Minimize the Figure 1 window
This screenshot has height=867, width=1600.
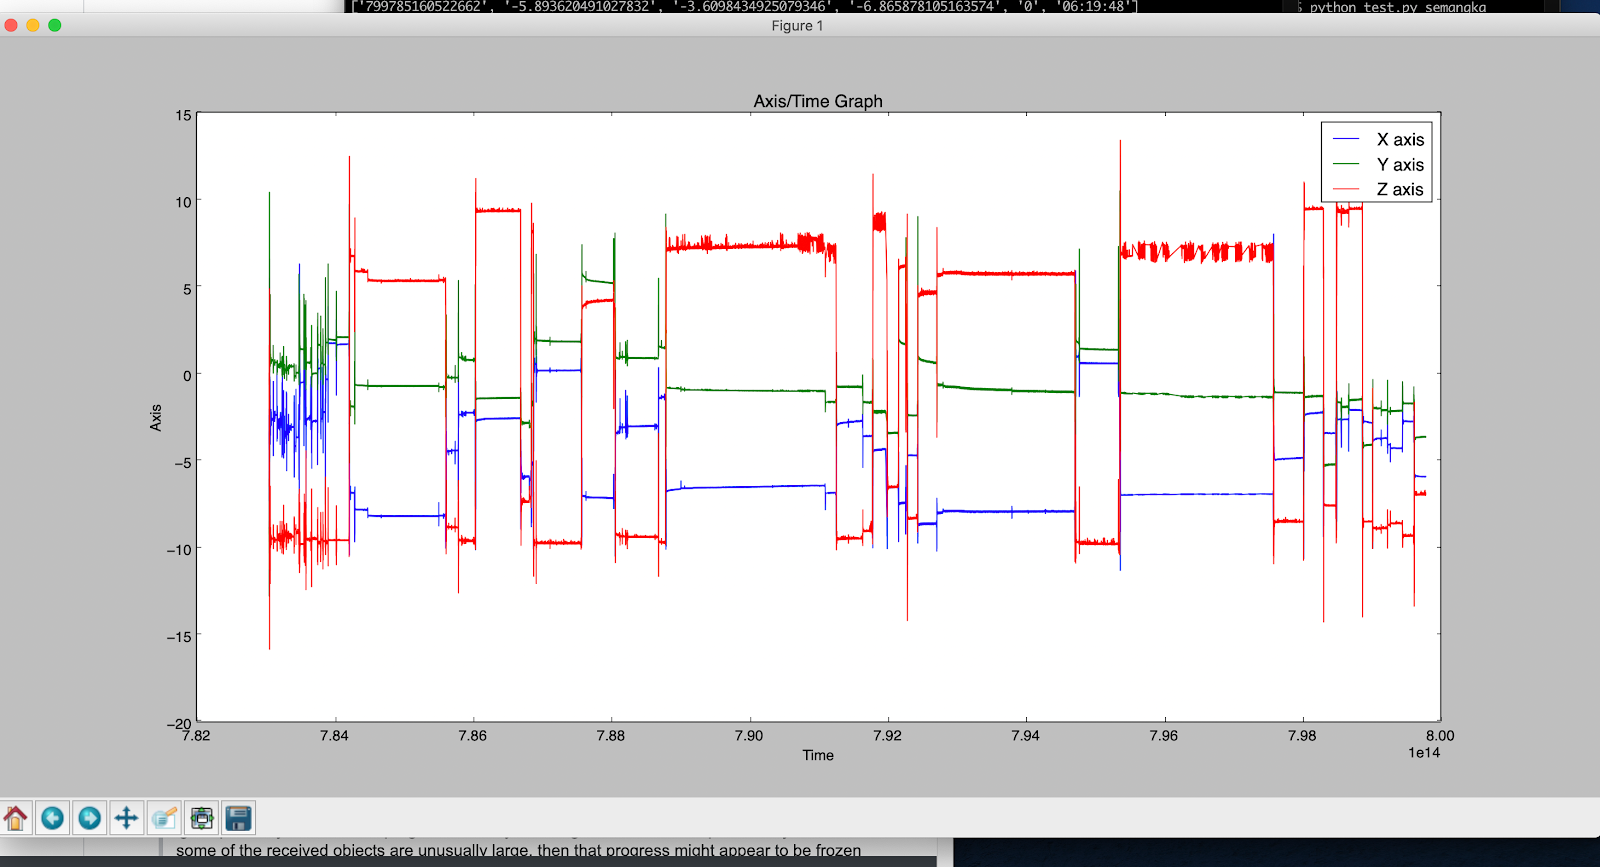tap(33, 25)
